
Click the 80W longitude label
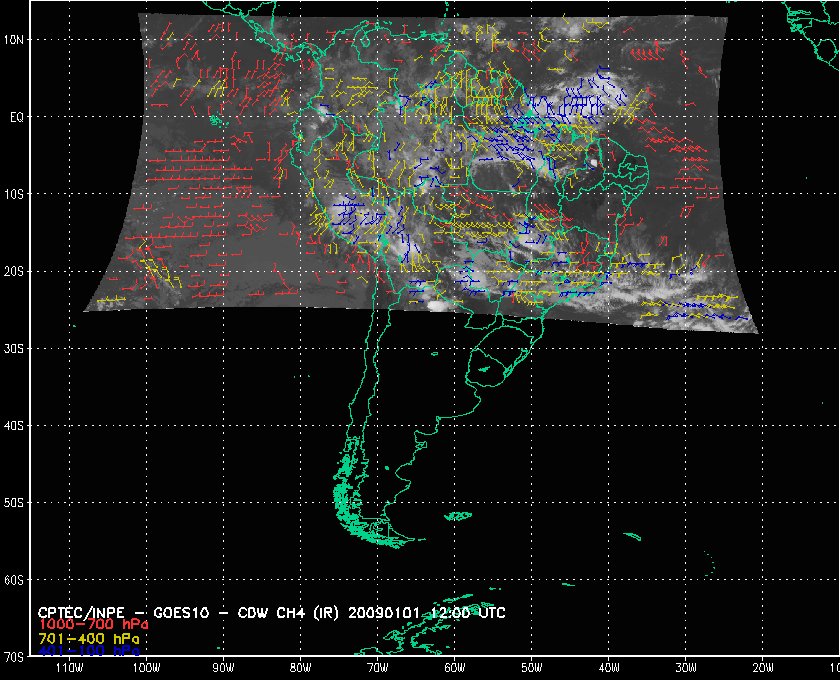click(300, 669)
